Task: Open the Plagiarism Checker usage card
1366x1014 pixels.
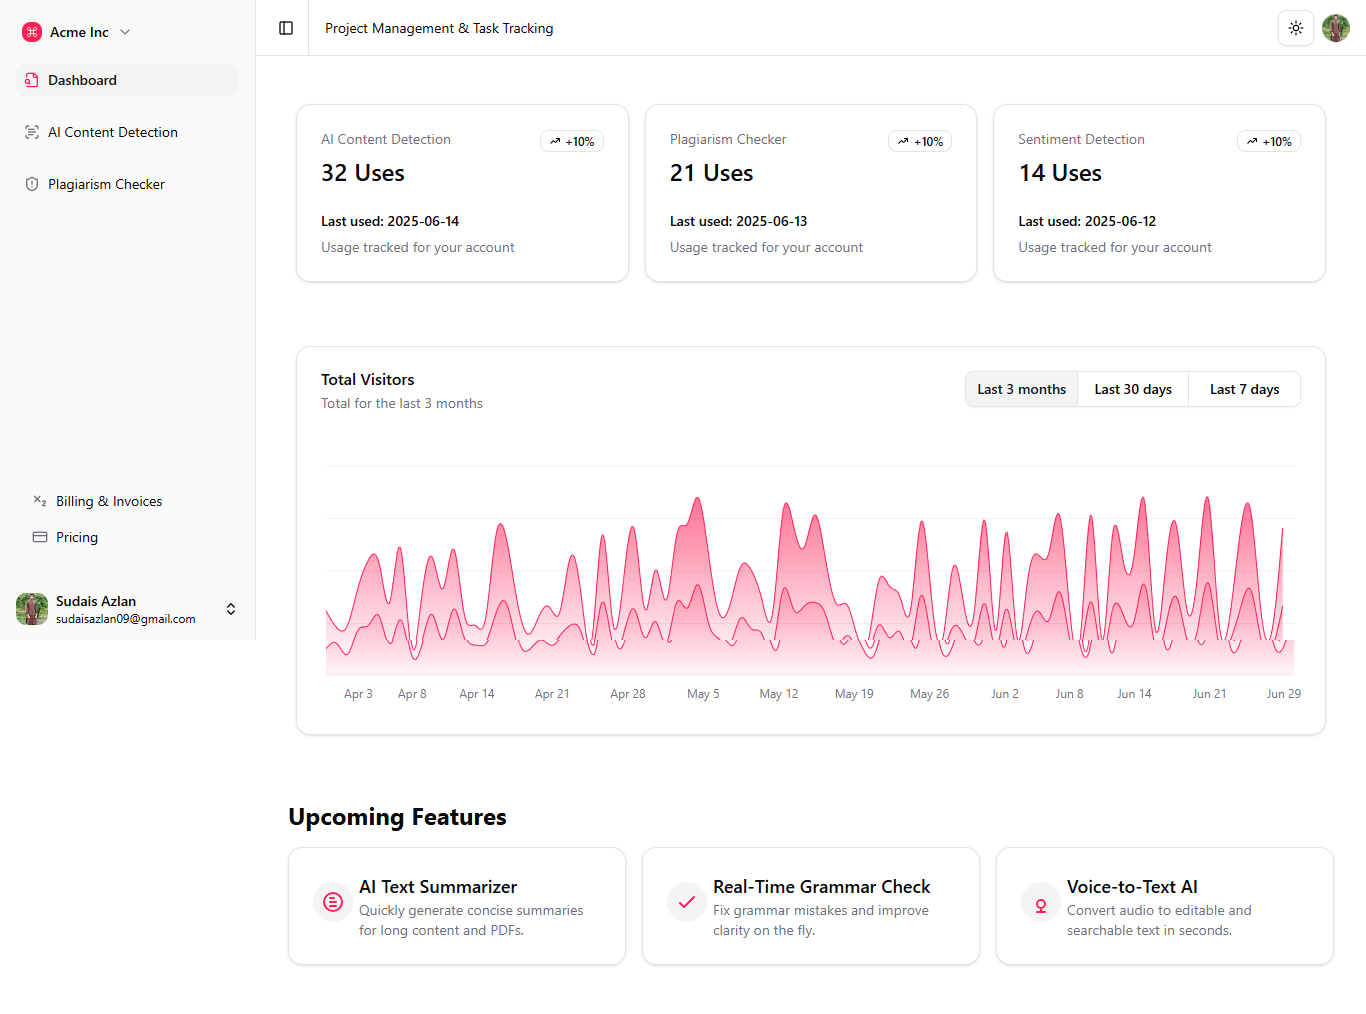Action: [810, 193]
